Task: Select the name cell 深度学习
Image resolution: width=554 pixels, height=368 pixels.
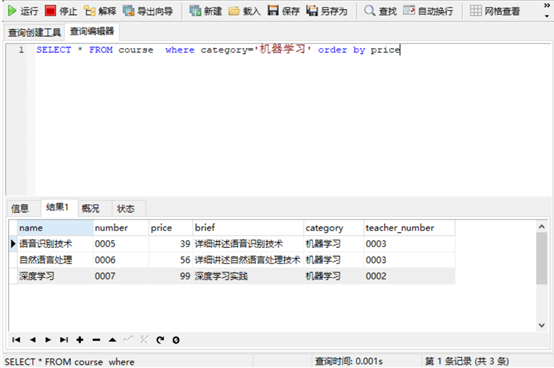Action: (x=55, y=276)
